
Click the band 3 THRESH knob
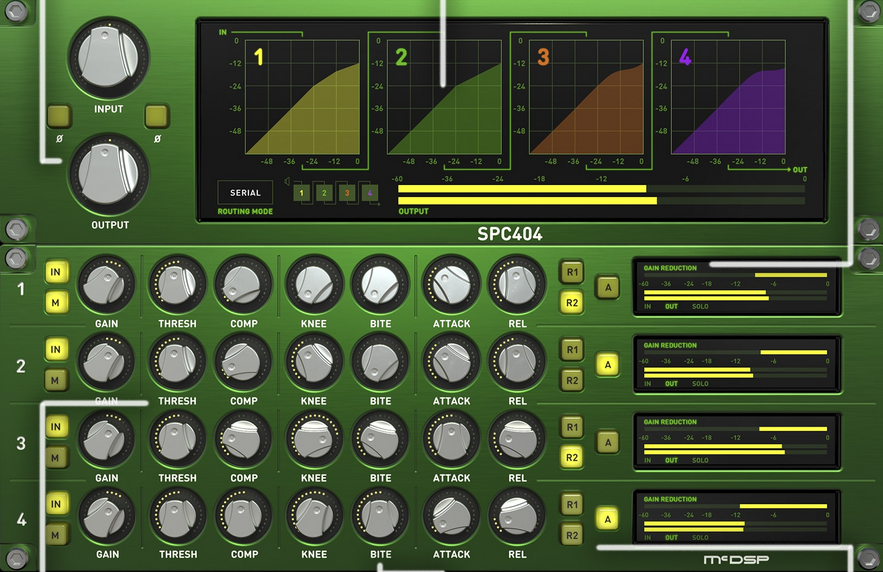point(177,439)
